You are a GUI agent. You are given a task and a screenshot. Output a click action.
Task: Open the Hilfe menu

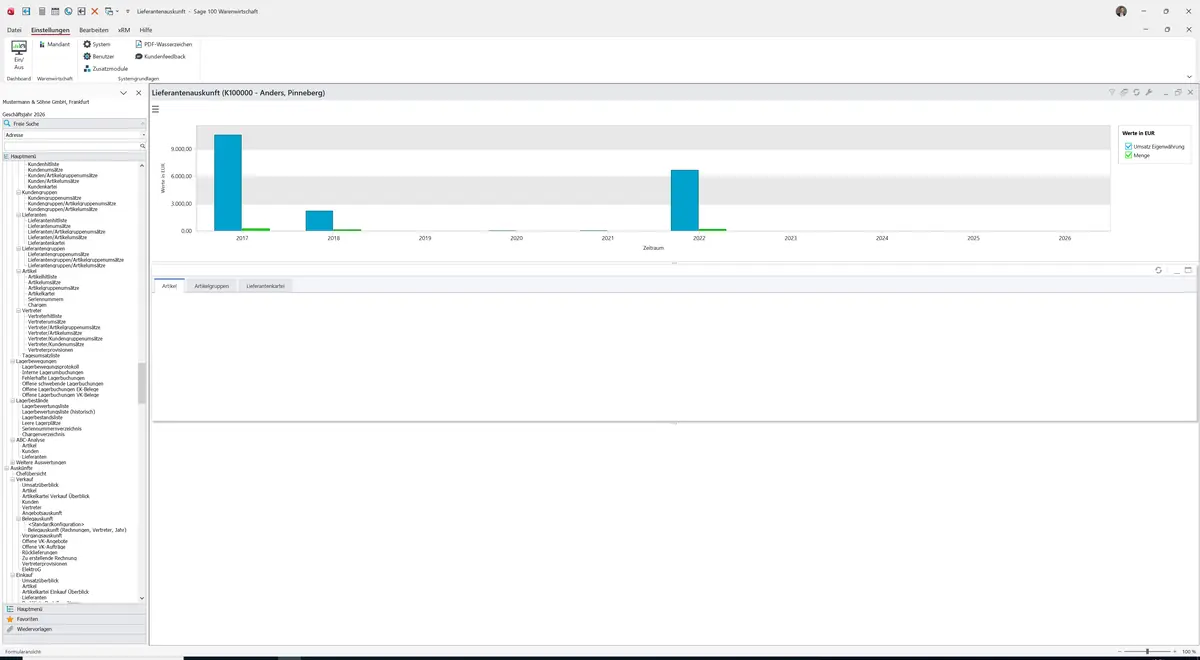click(x=146, y=30)
